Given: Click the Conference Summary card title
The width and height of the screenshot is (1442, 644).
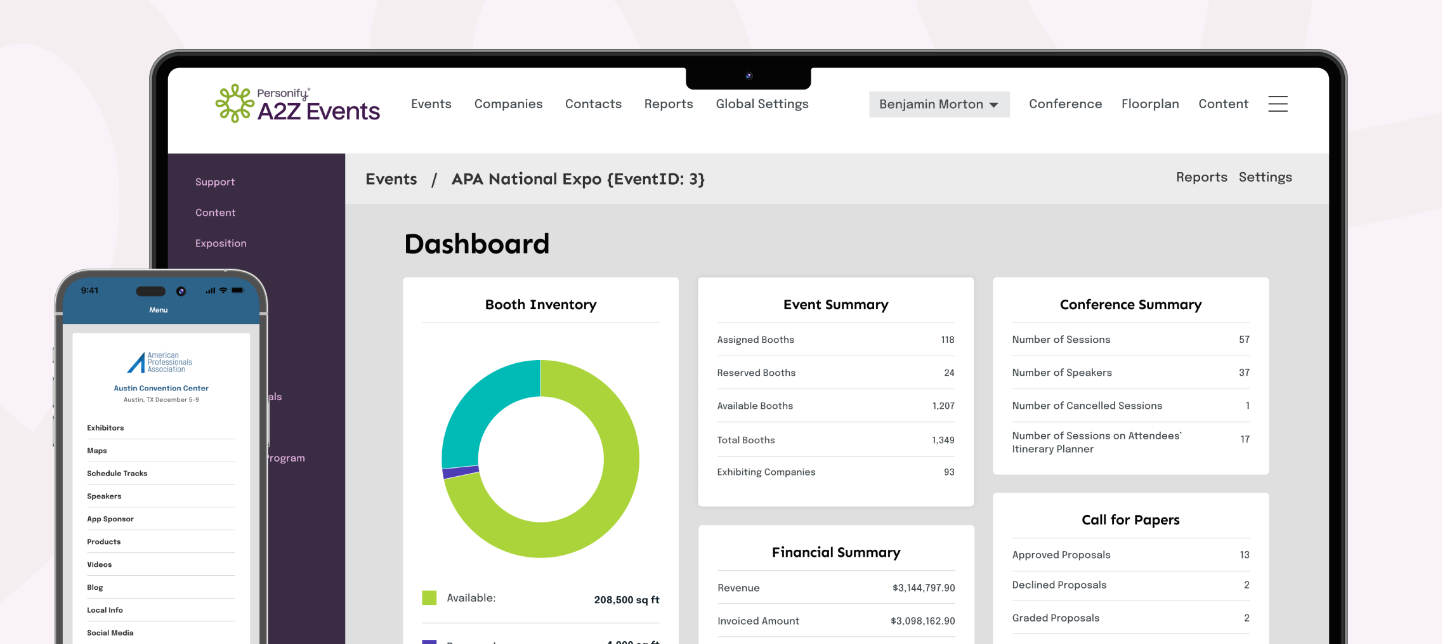Looking at the screenshot, I should [1130, 305].
